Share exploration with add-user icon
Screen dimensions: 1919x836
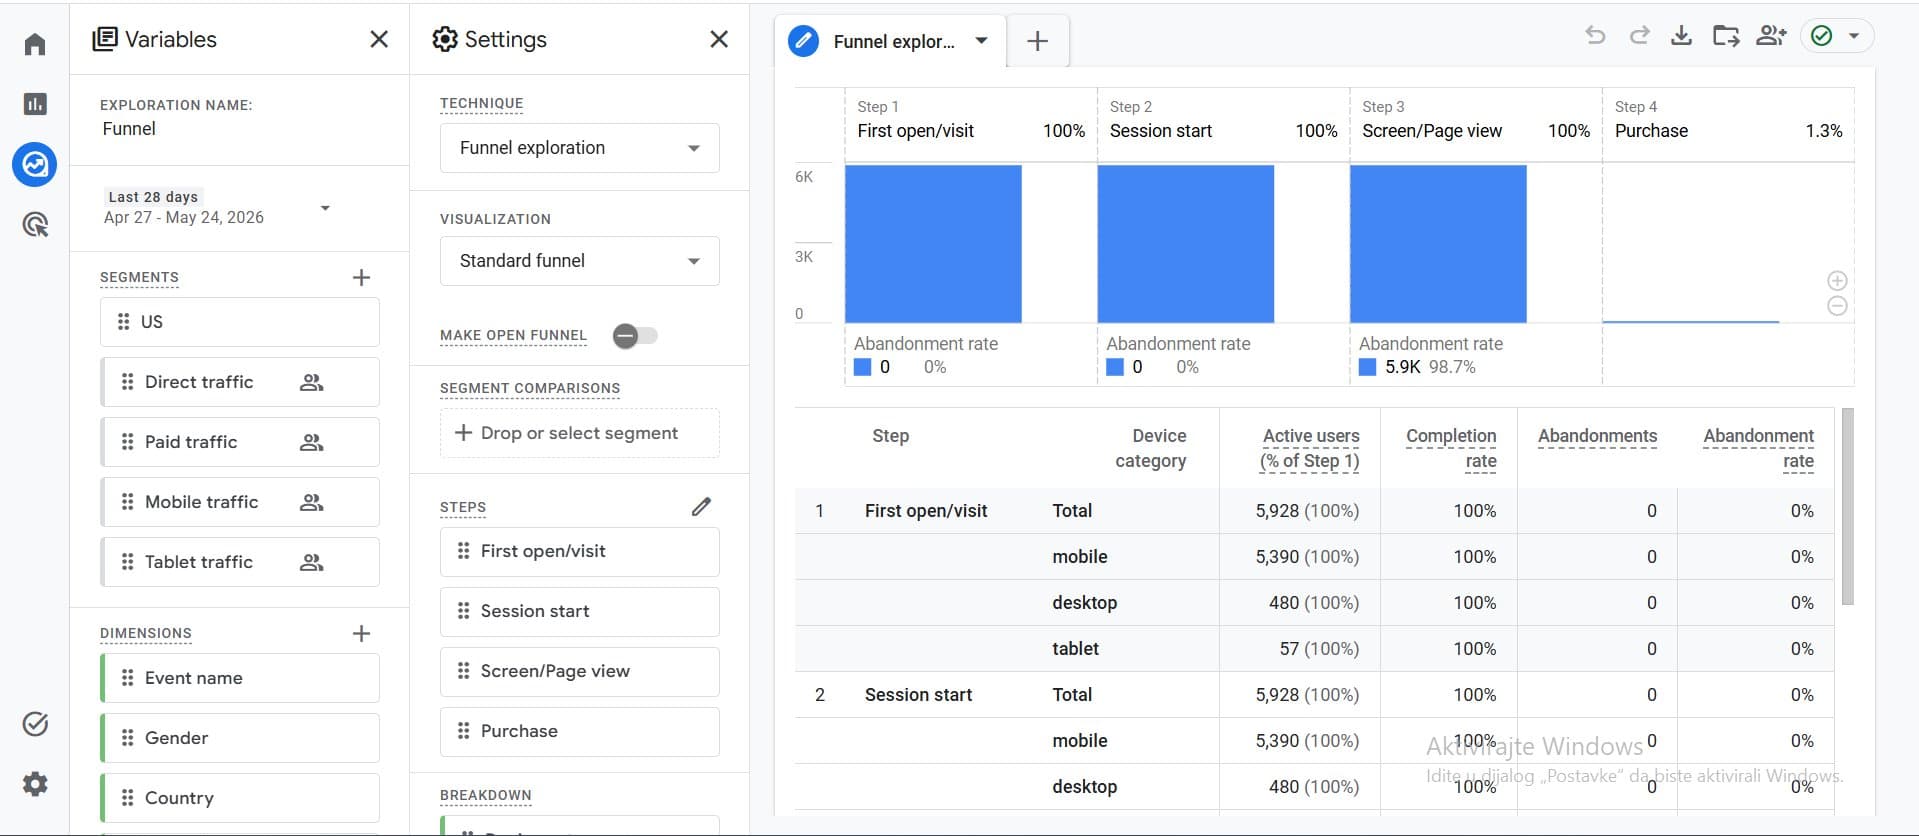point(1771,36)
